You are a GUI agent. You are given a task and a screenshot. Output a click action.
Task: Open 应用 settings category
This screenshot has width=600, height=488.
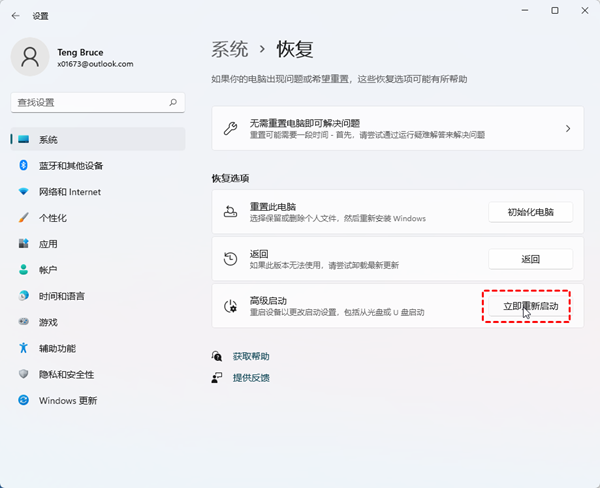coord(98,243)
